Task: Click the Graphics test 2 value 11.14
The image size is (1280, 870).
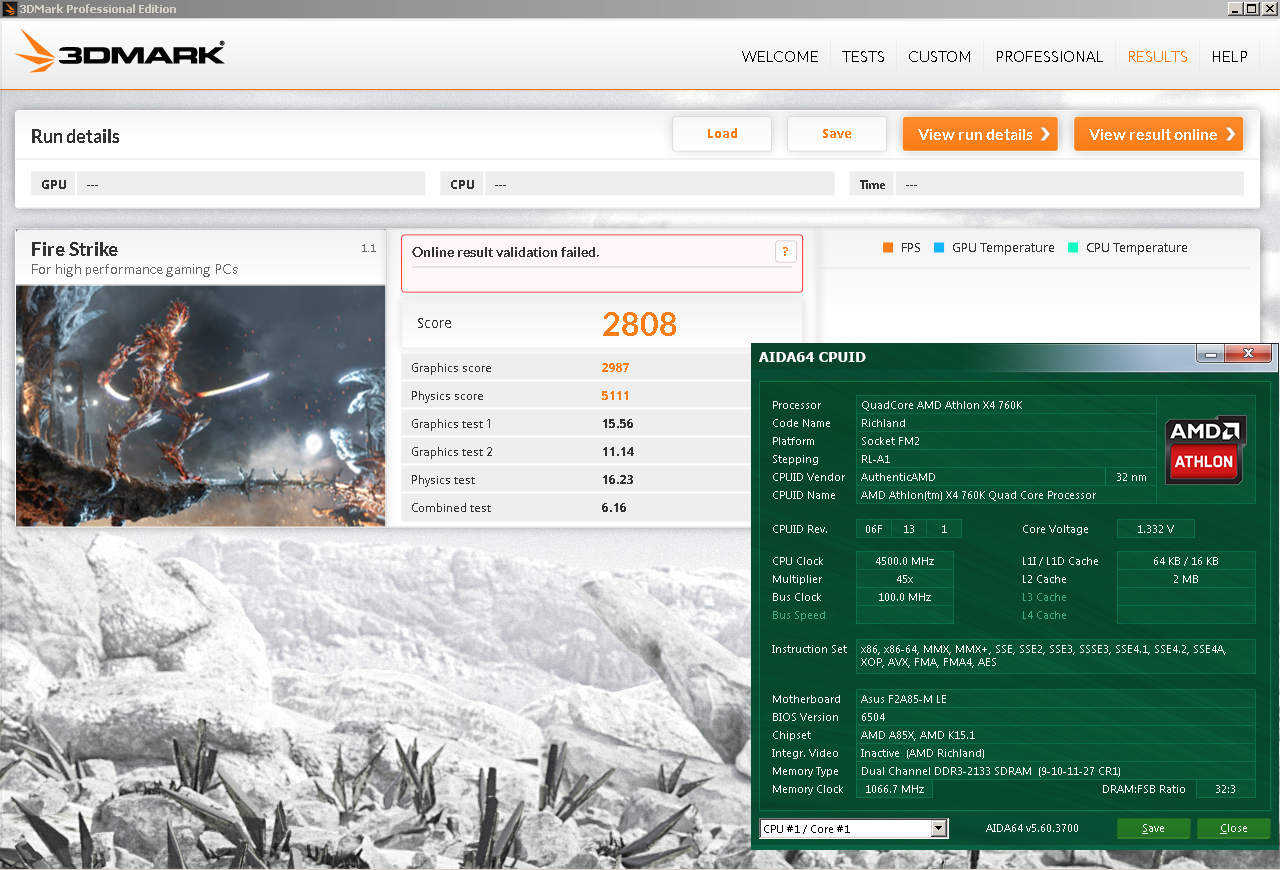Action: tap(617, 452)
